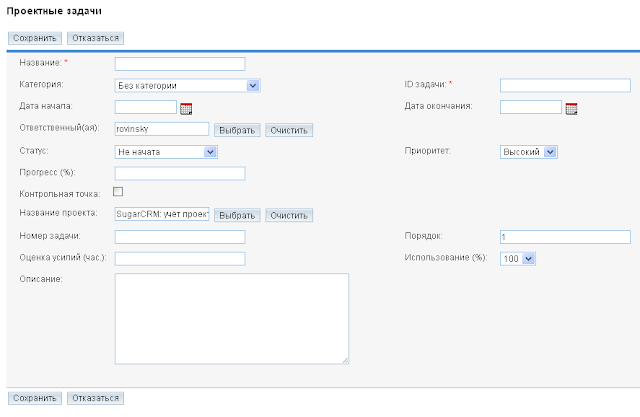Click the top Сохранить button

tap(35, 38)
